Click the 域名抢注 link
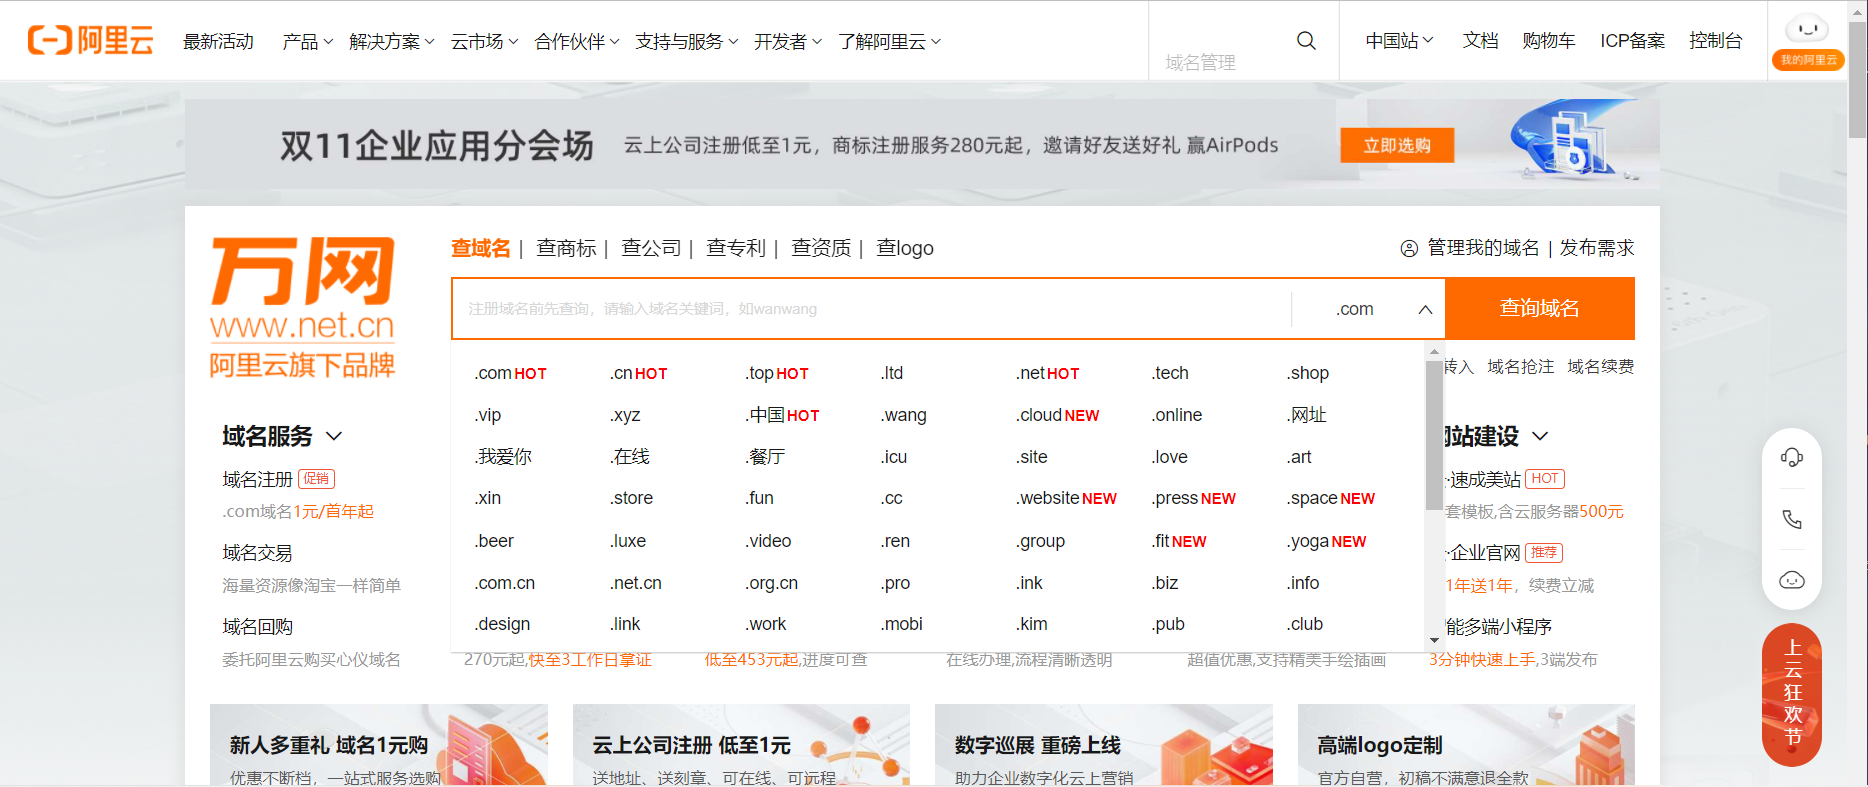 tap(1520, 367)
